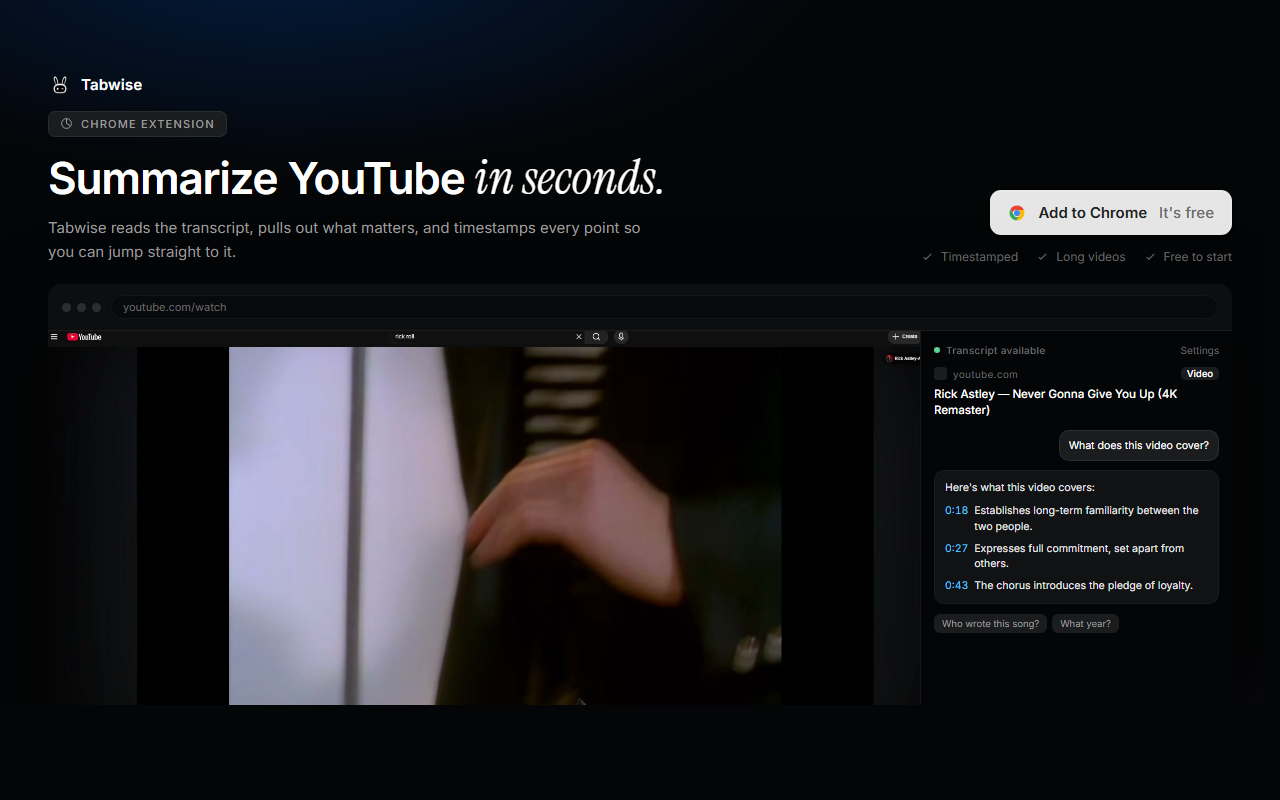Viewport: 1280px width, 800px height.
Task: Click the Tabwise rabbit logo icon
Action: (x=60, y=85)
